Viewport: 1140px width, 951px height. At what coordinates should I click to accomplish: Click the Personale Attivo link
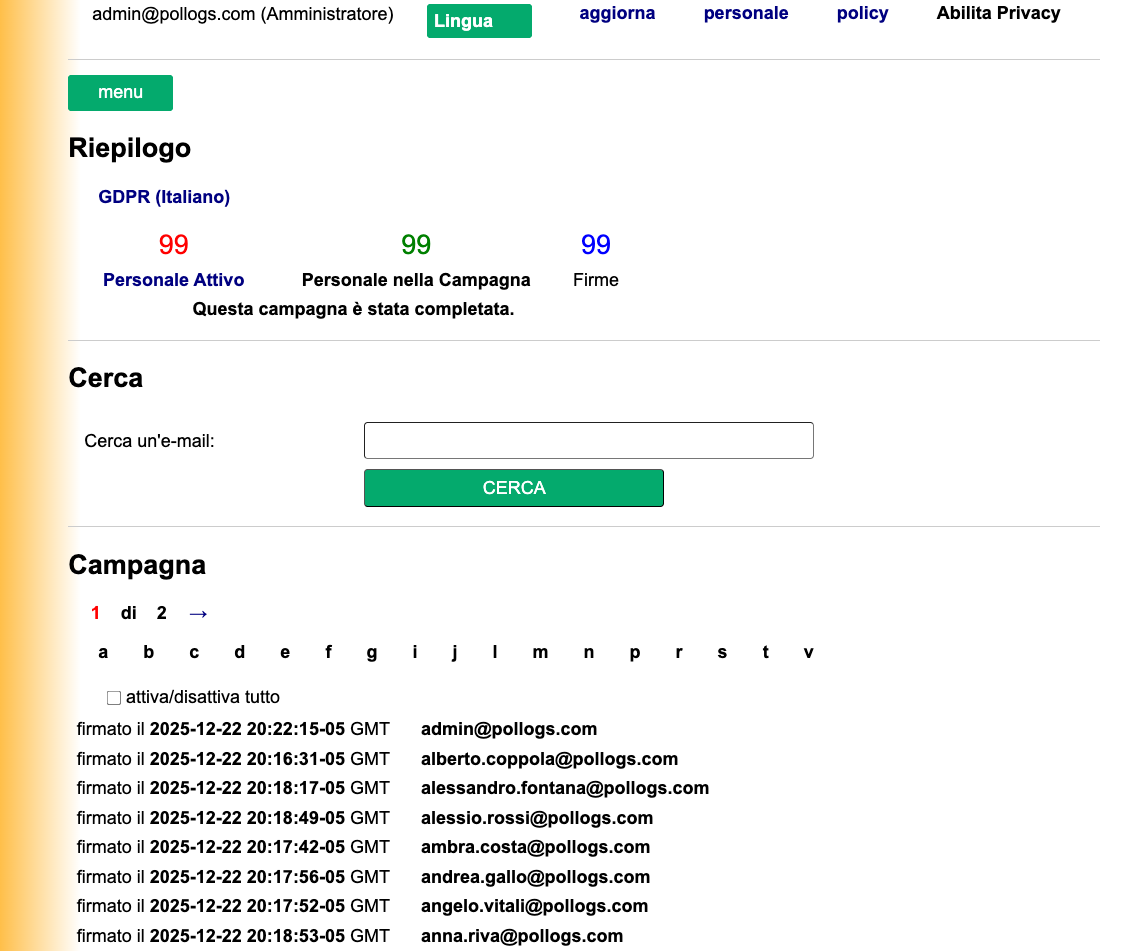(173, 280)
